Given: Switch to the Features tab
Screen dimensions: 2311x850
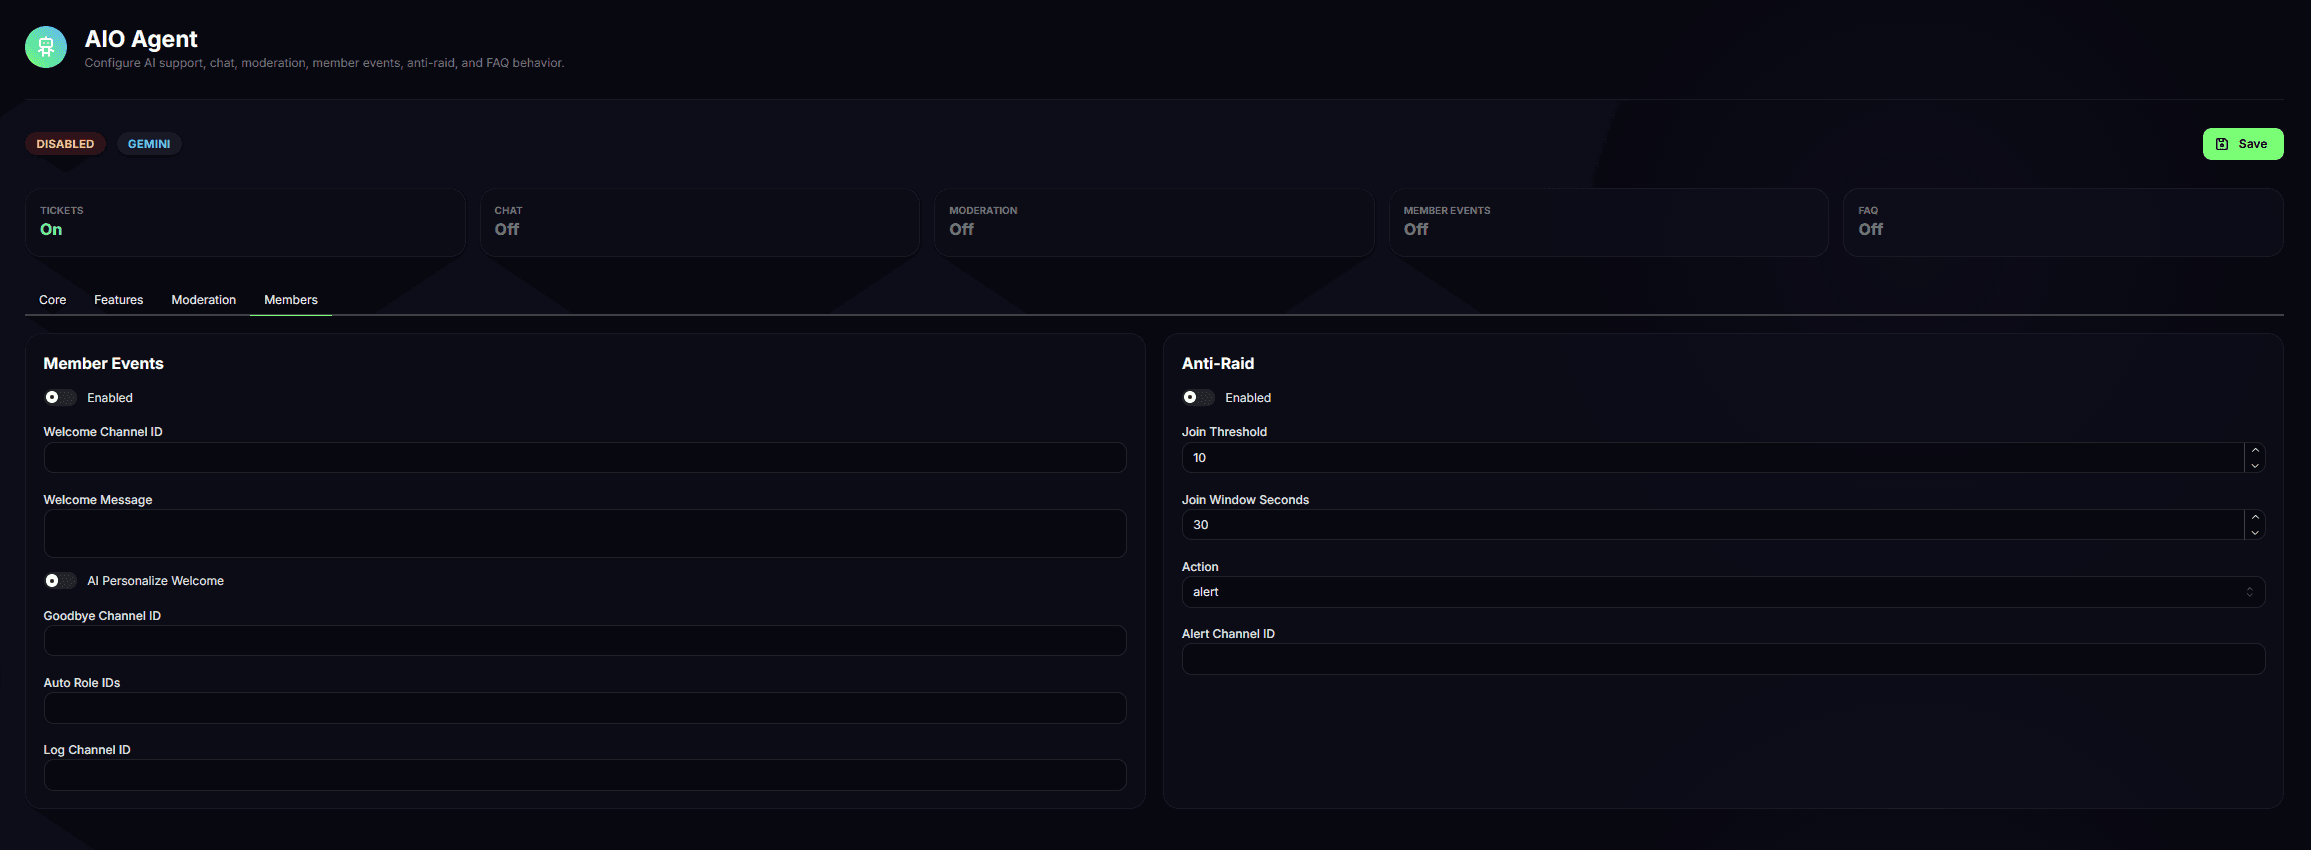Looking at the screenshot, I should [x=119, y=300].
